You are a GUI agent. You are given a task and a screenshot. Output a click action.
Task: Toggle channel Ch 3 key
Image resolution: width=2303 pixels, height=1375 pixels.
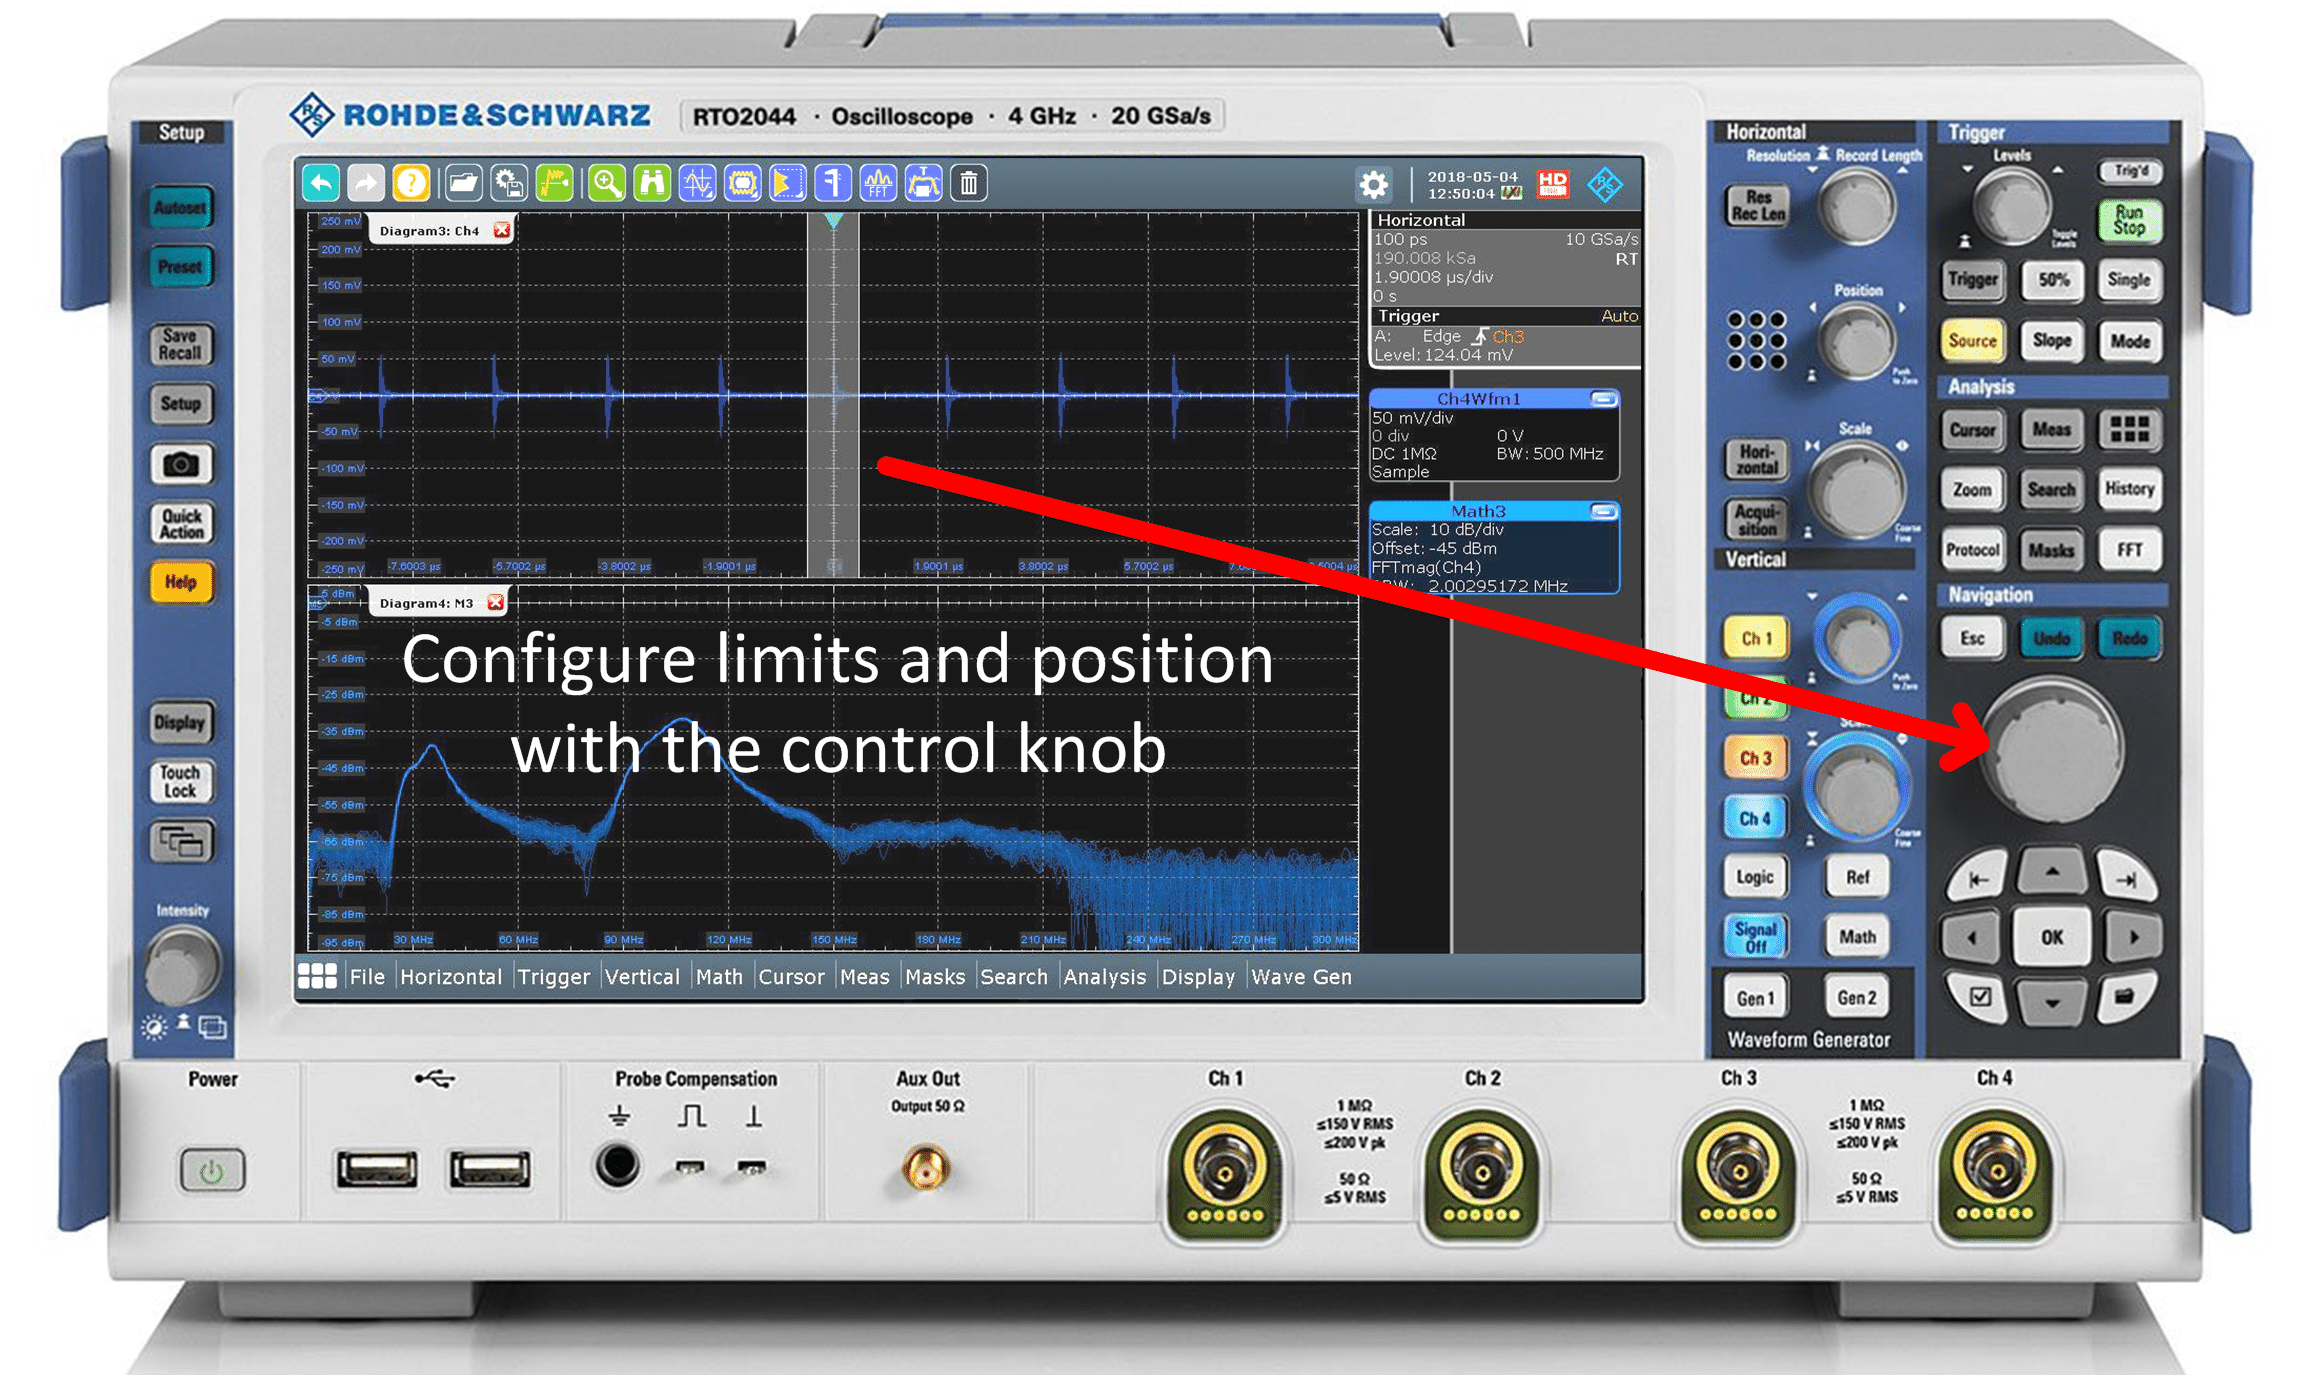click(1756, 758)
